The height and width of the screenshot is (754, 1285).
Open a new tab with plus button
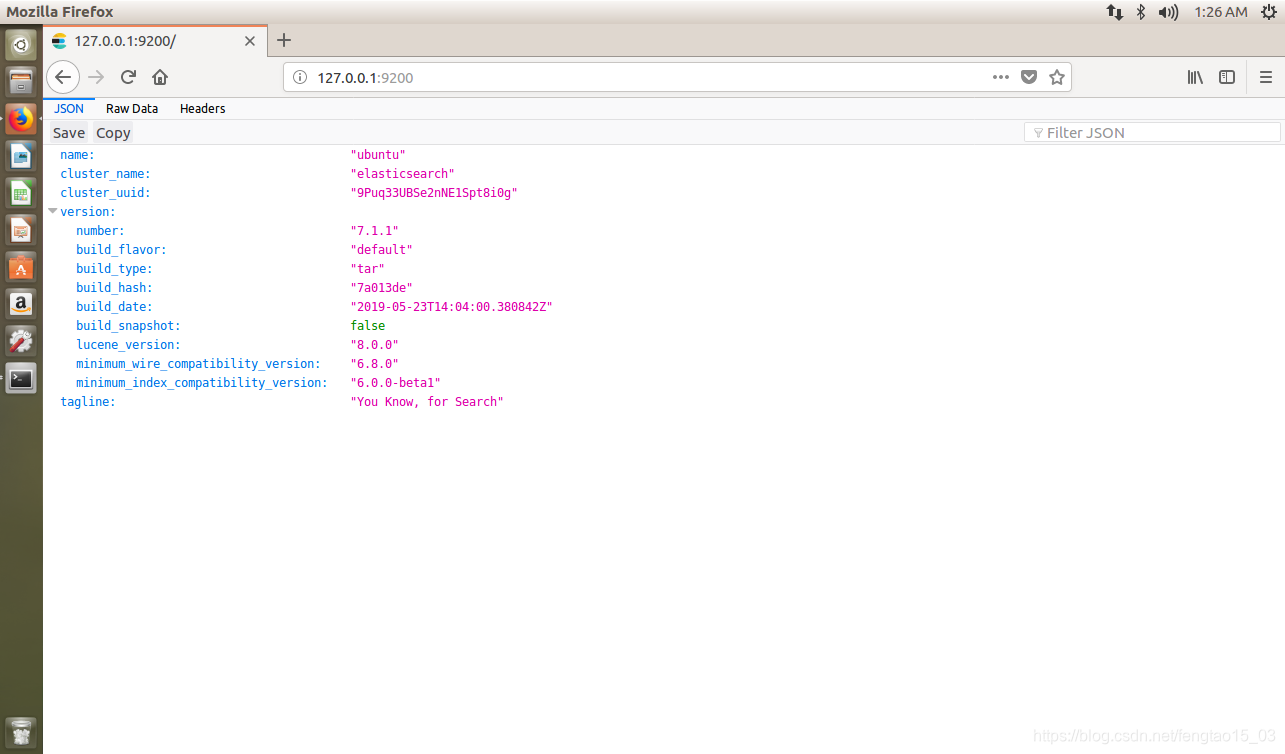coord(284,40)
